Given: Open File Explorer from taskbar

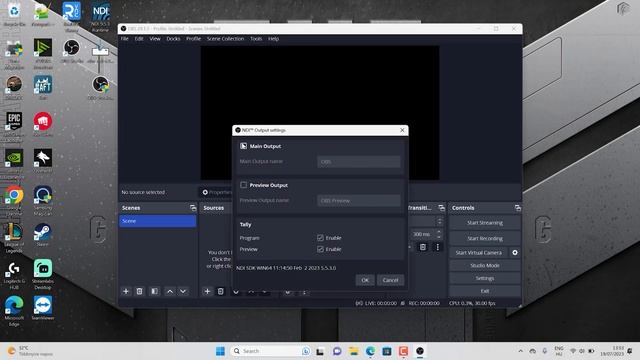Looking at the screenshot, I should 353,351.
